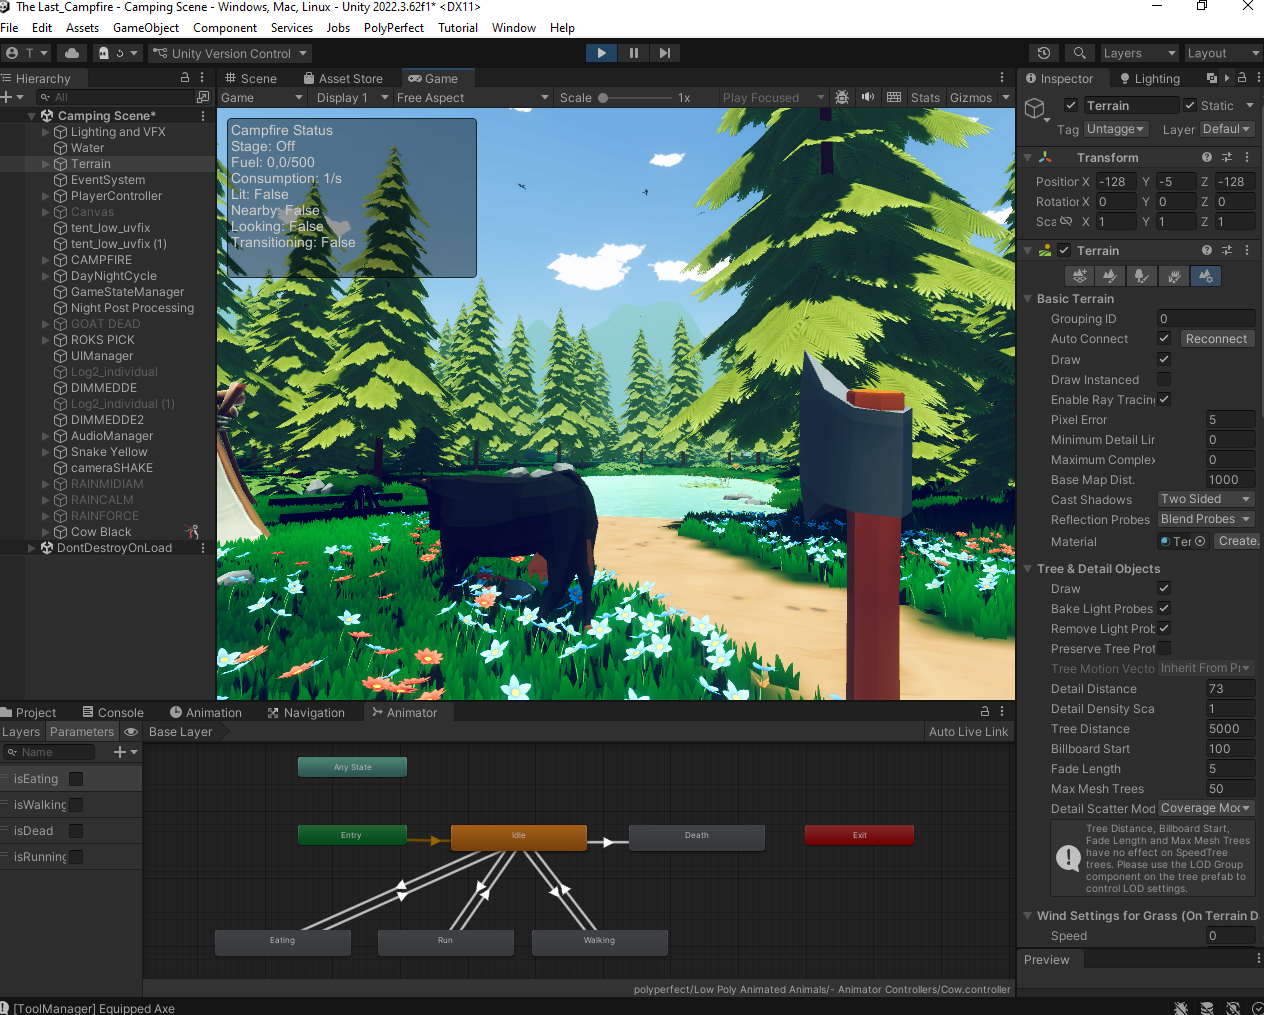Toggle the Enable Ray Tracing checkbox
1264x1015 pixels.
tap(1164, 399)
